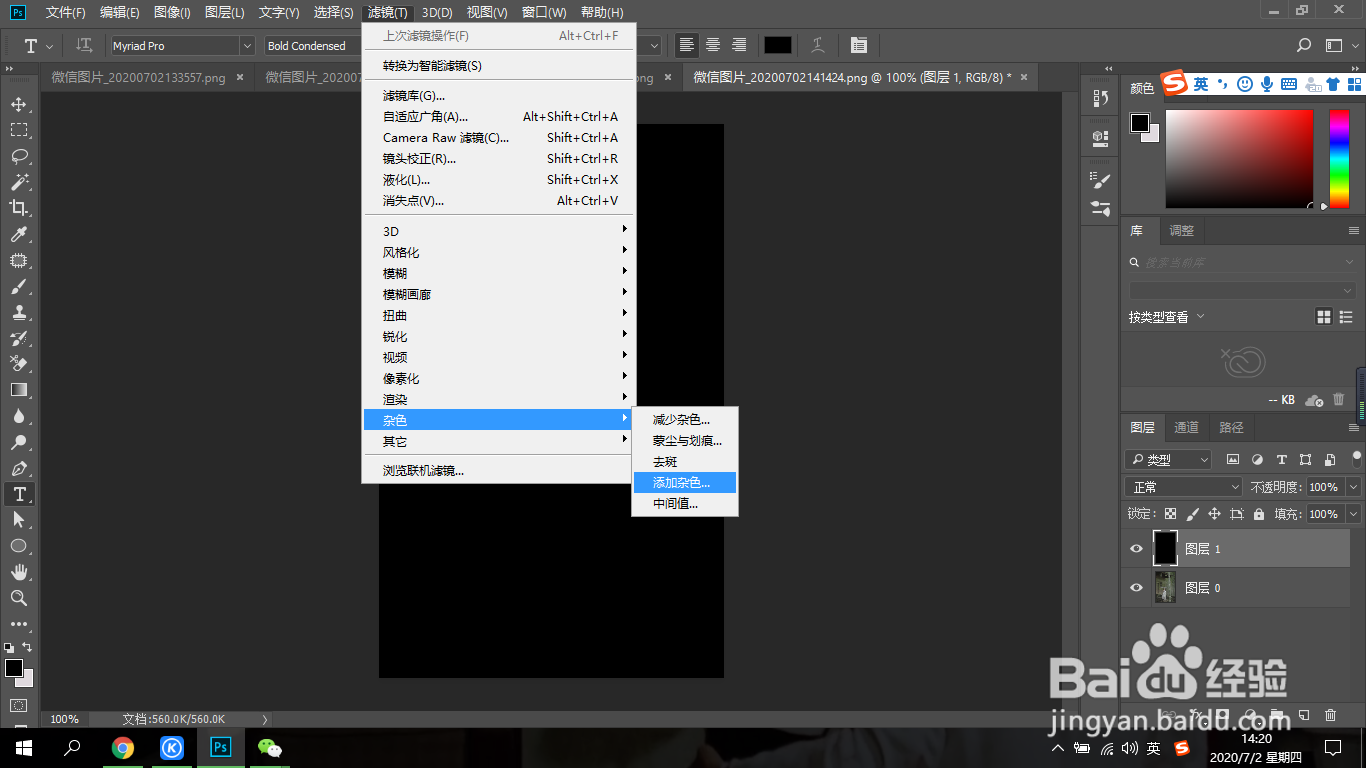Switch to the 通道 panel tab
This screenshot has width=1366, height=768.
click(x=1186, y=427)
